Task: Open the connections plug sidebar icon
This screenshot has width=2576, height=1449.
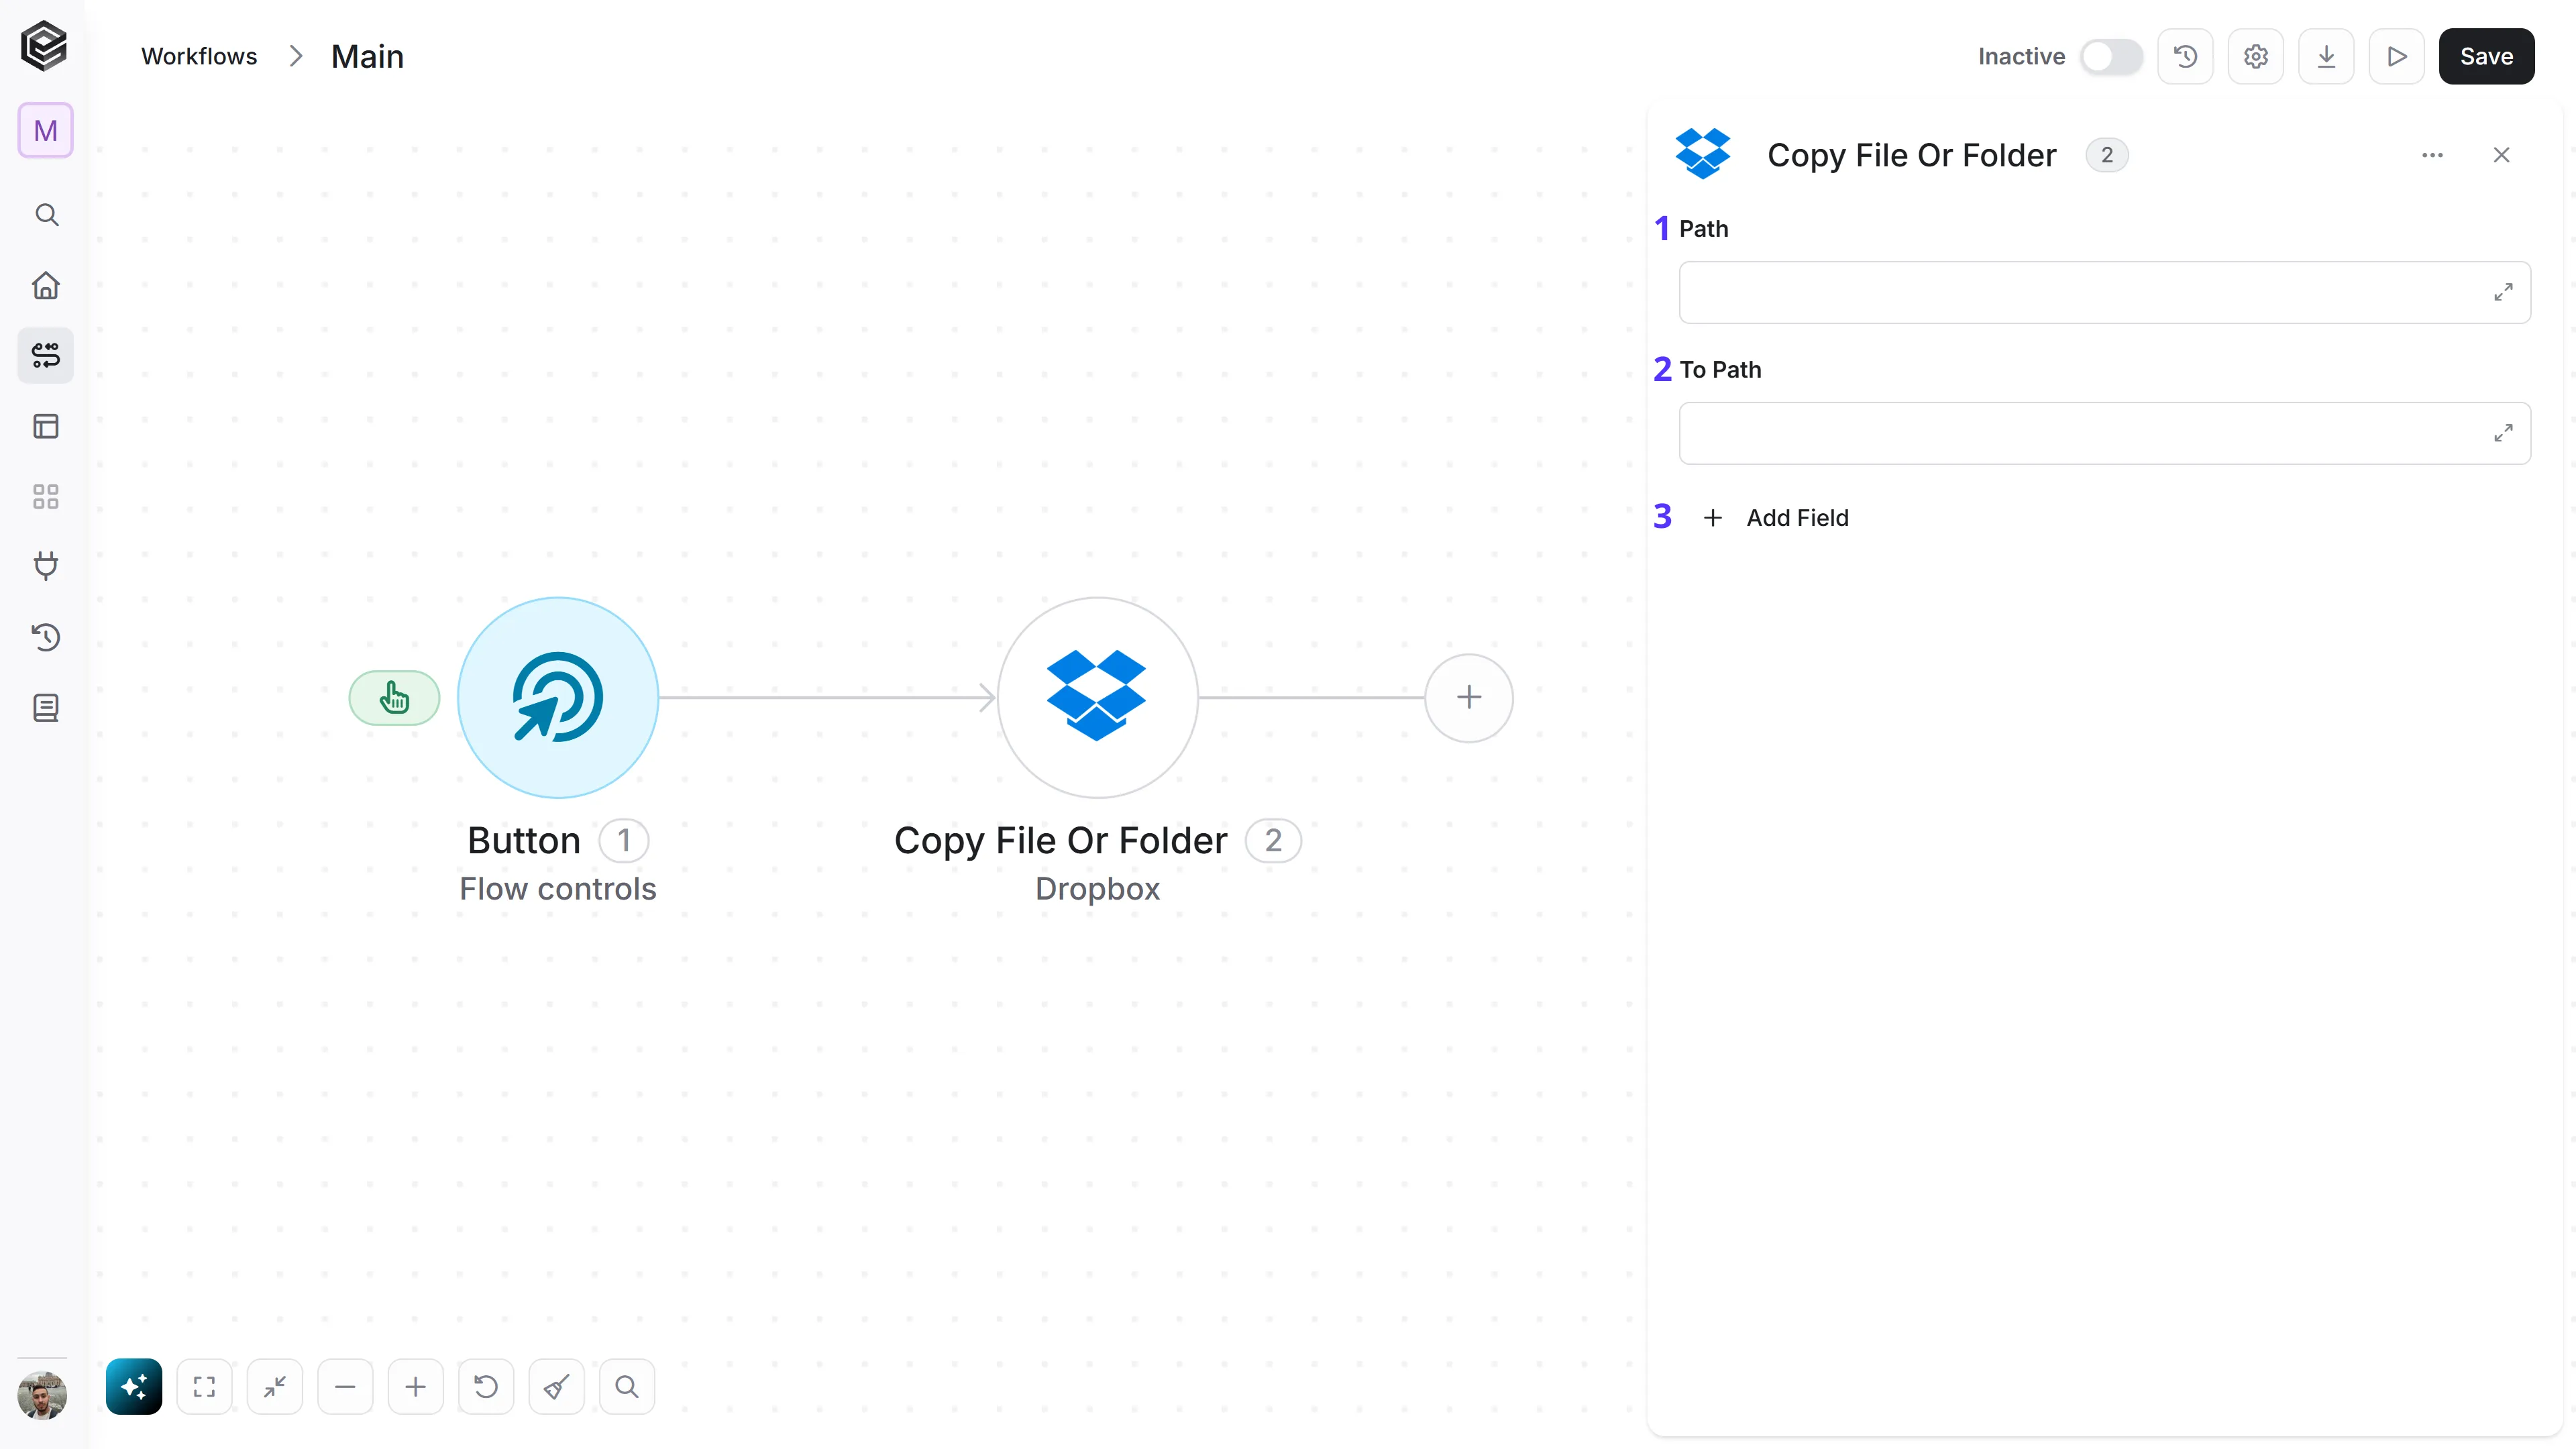Action: pyautogui.click(x=46, y=567)
